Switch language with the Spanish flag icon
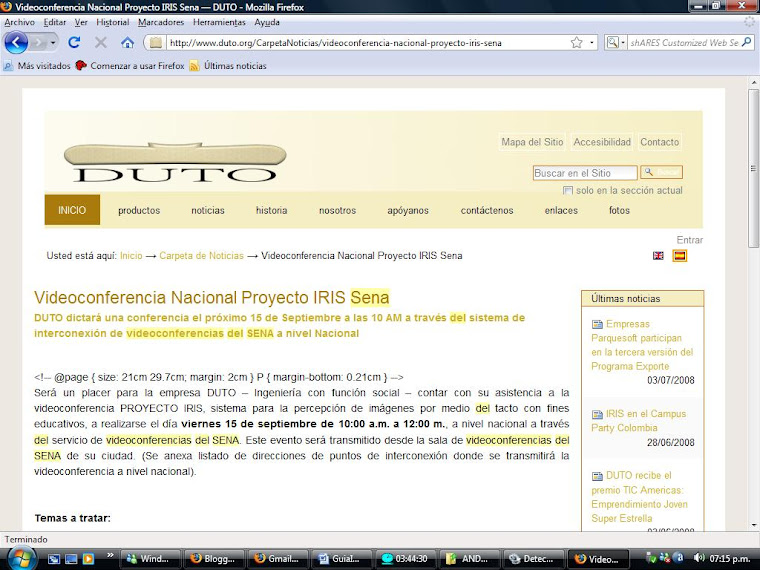 pyautogui.click(x=680, y=255)
